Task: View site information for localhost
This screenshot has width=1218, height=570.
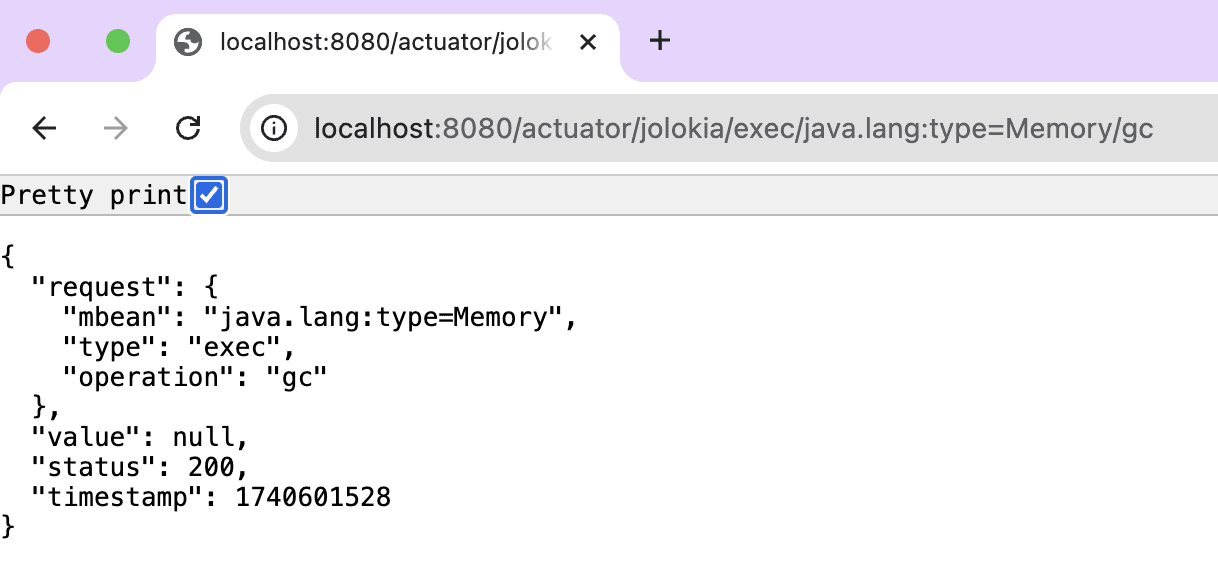Action: coord(273,128)
